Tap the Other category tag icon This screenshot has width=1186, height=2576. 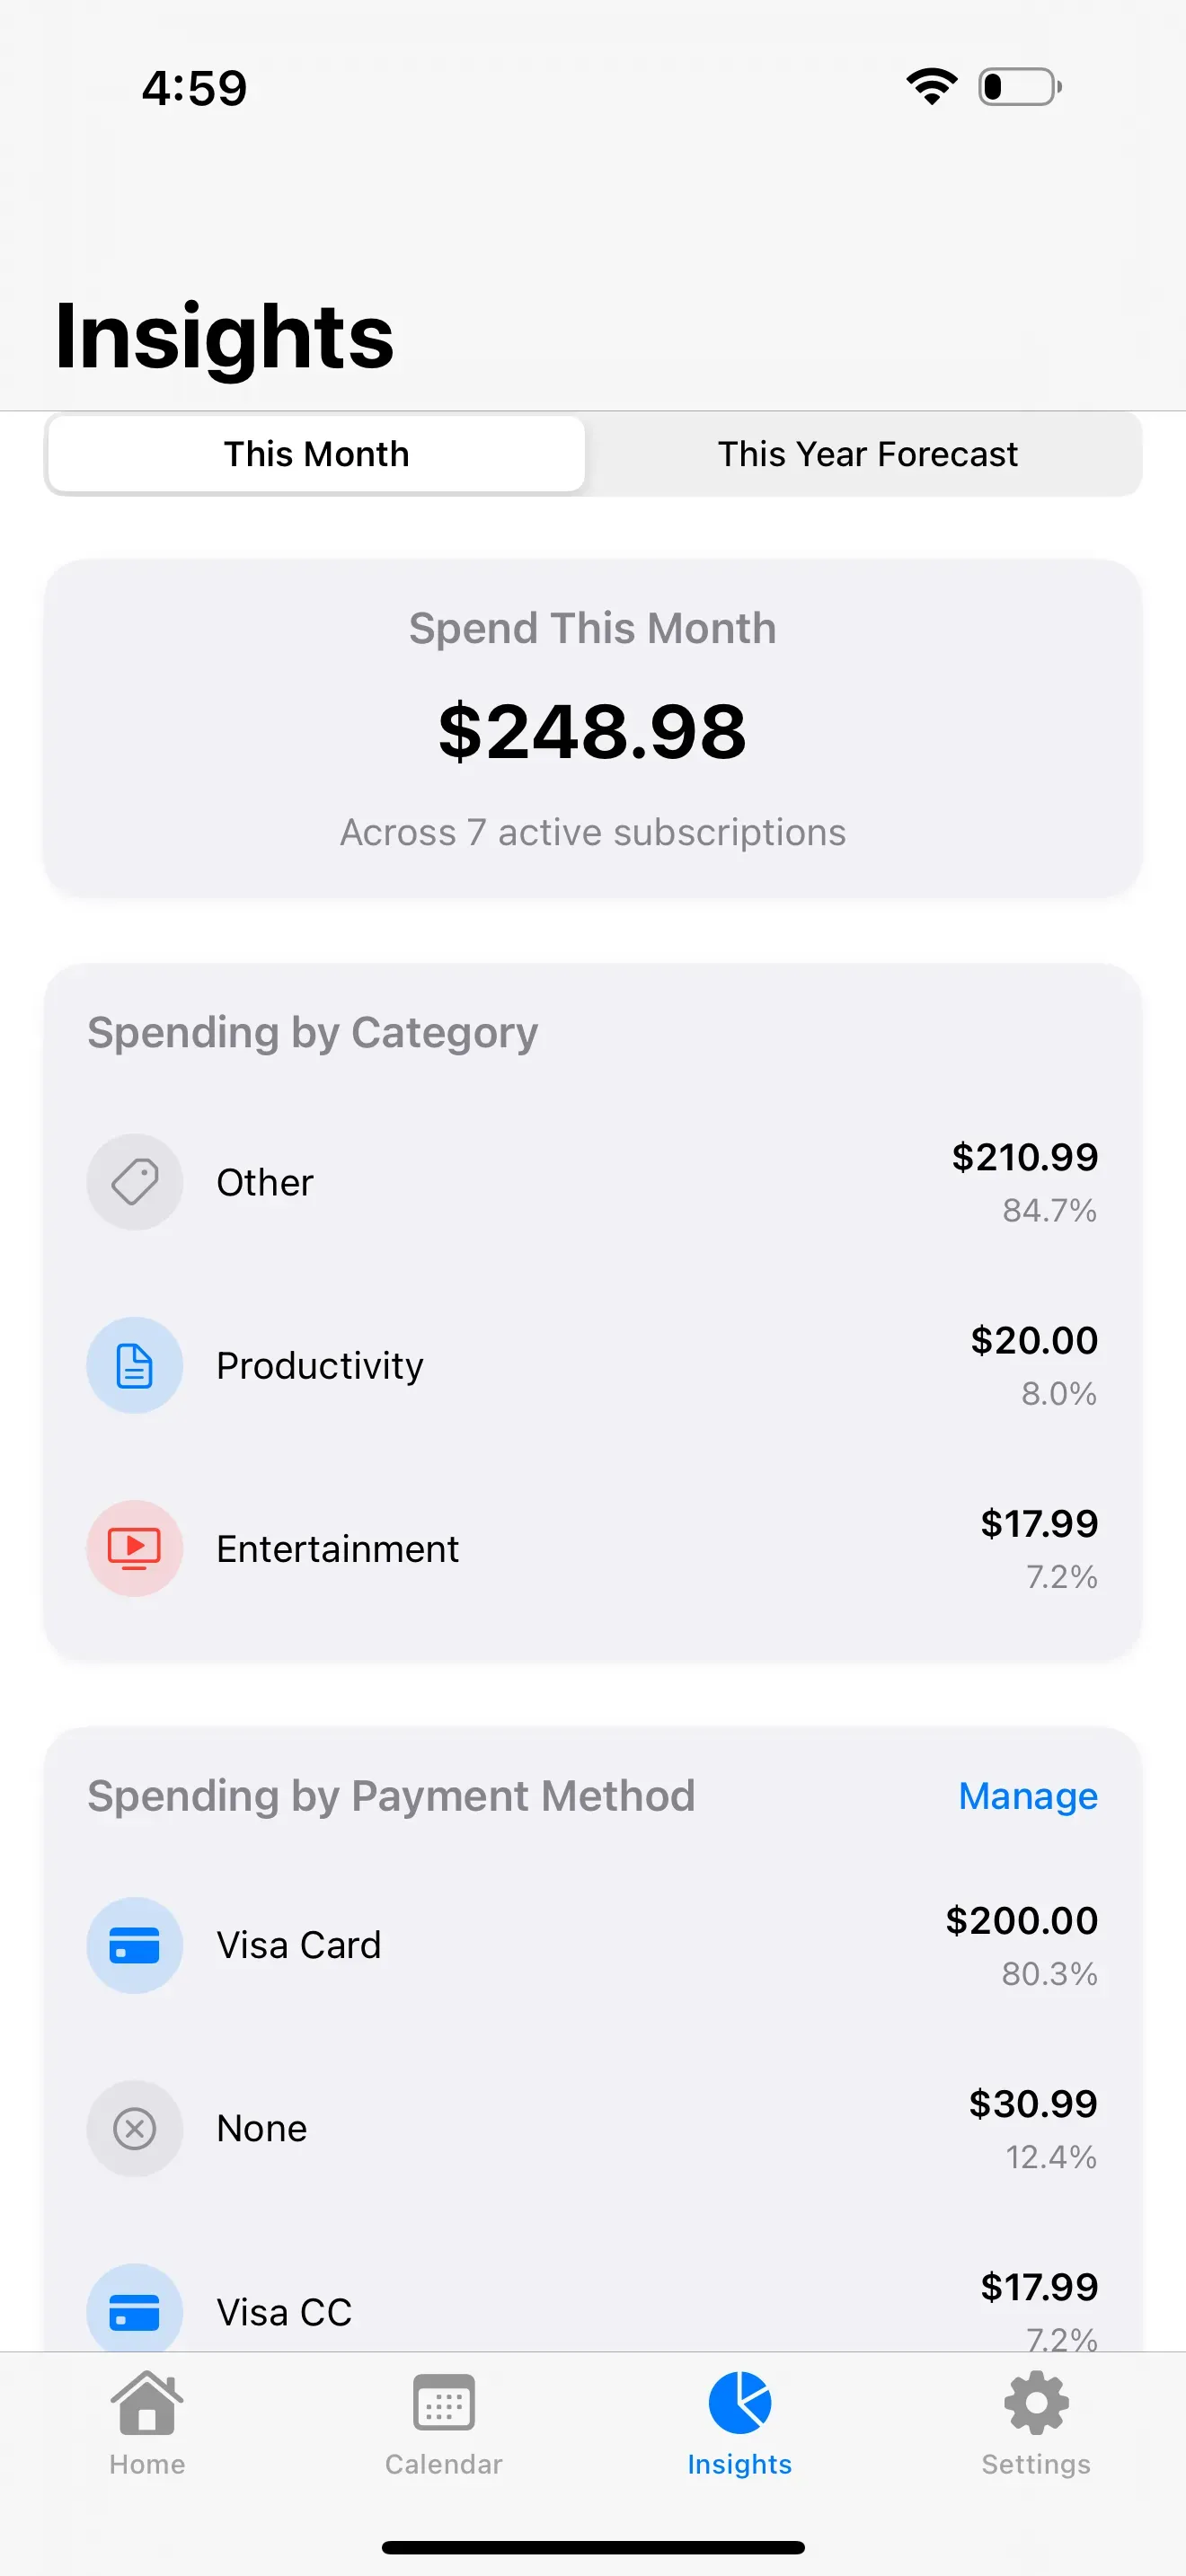135,1182
